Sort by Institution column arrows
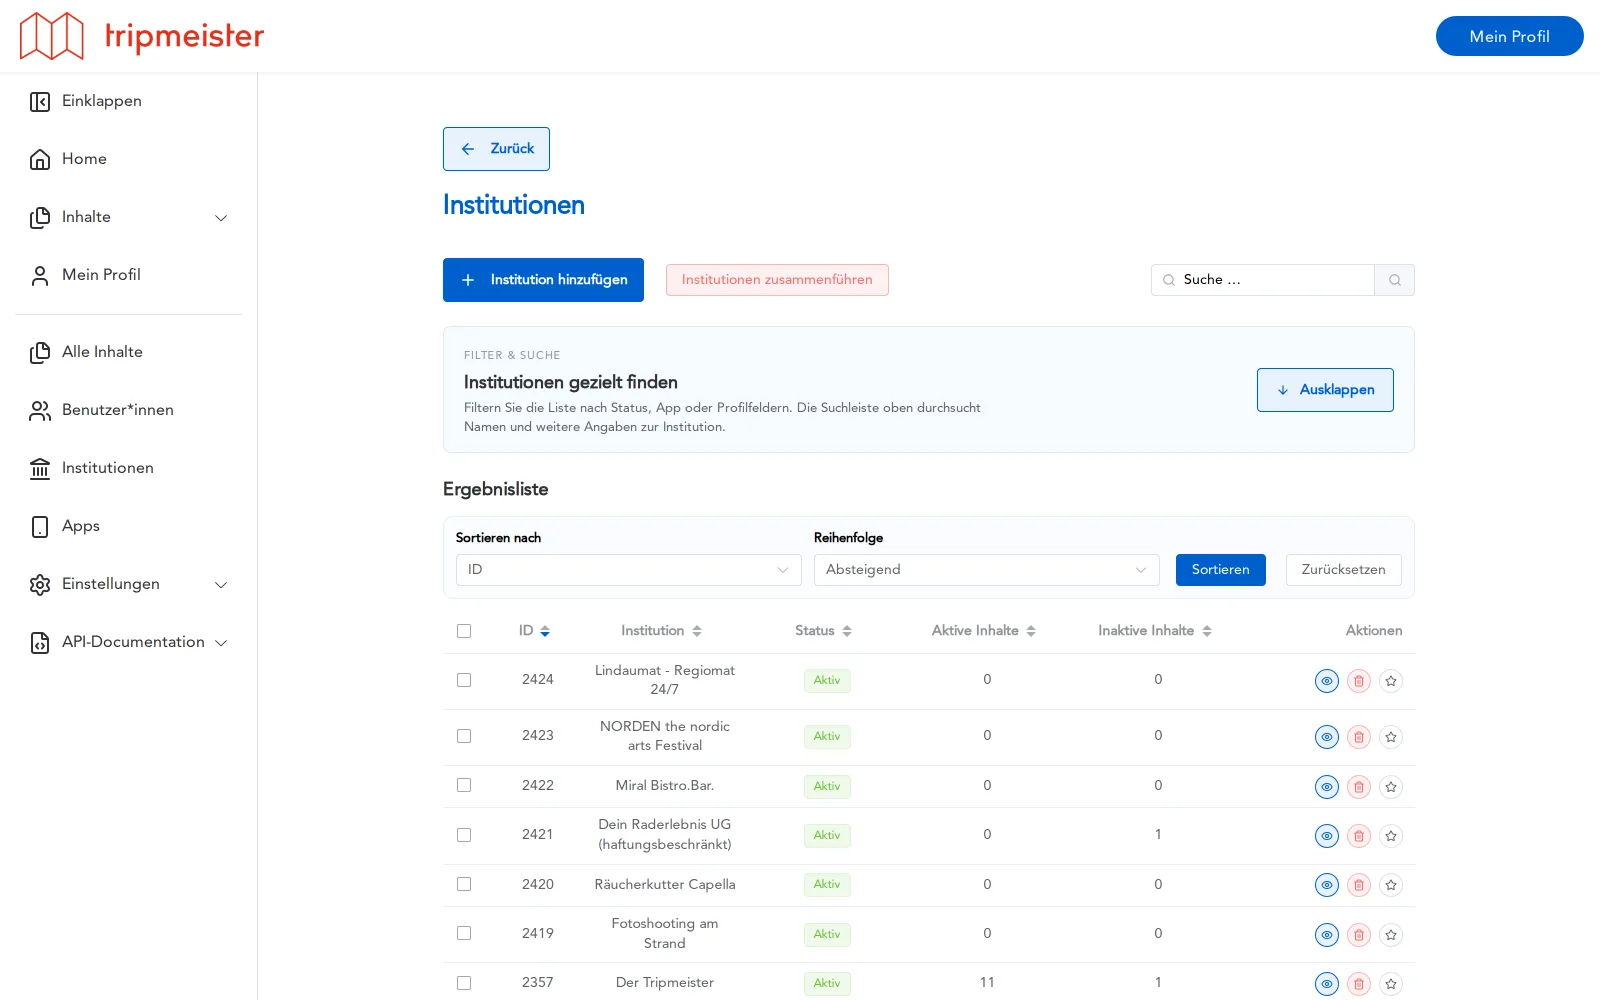This screenshot has width=1600, height=1000. pos(697,631)
